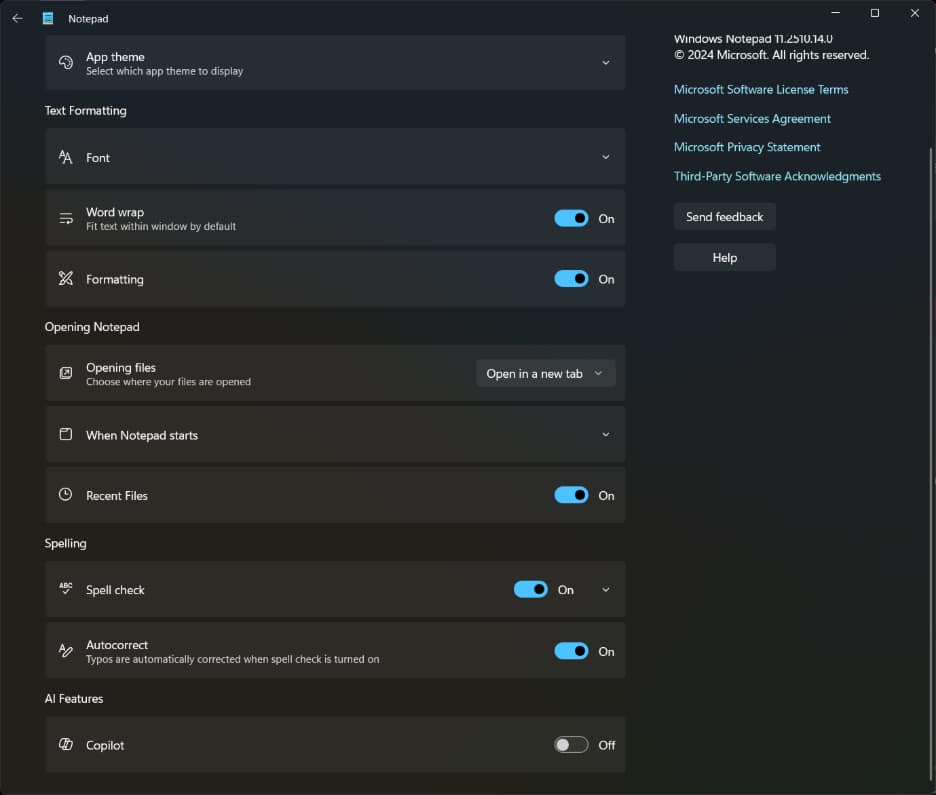Click the Recent Files clock icon

coord(66,494)
